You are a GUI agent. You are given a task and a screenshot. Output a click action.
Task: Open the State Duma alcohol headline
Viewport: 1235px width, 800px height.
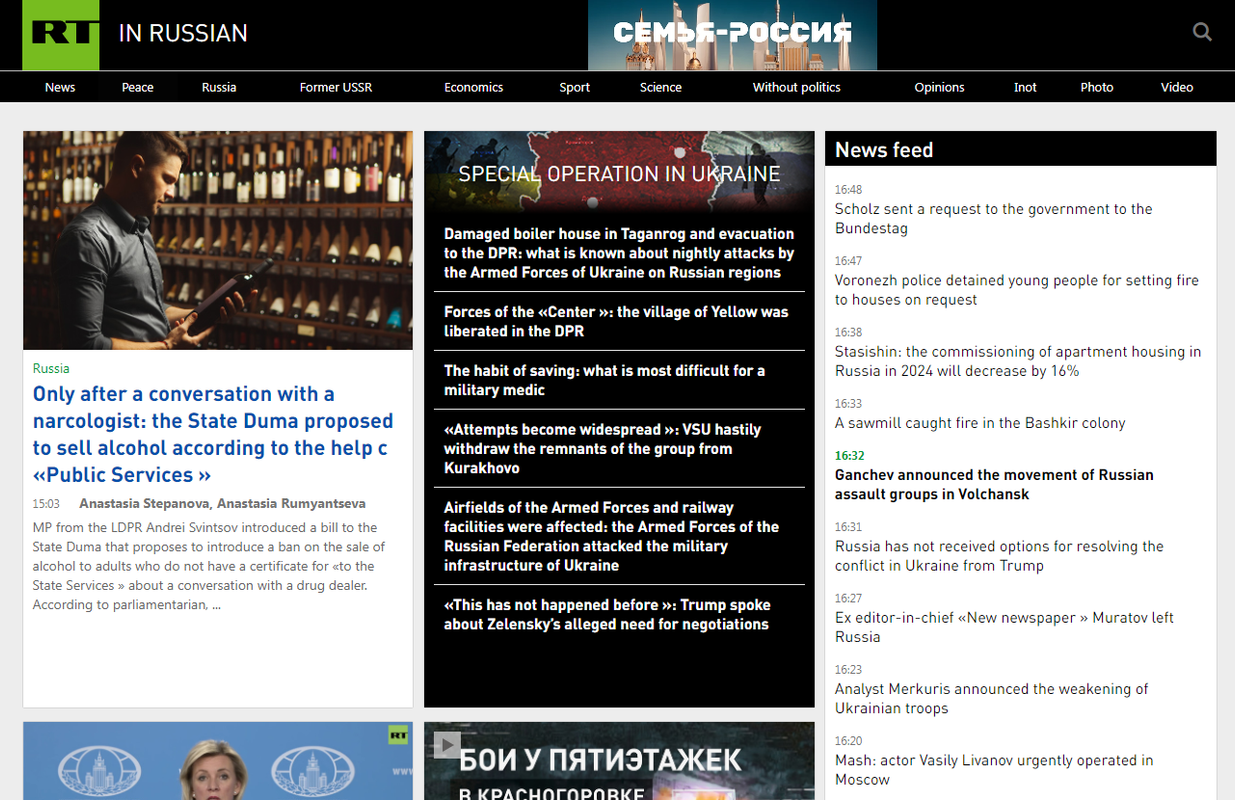(x=213, y=434)
